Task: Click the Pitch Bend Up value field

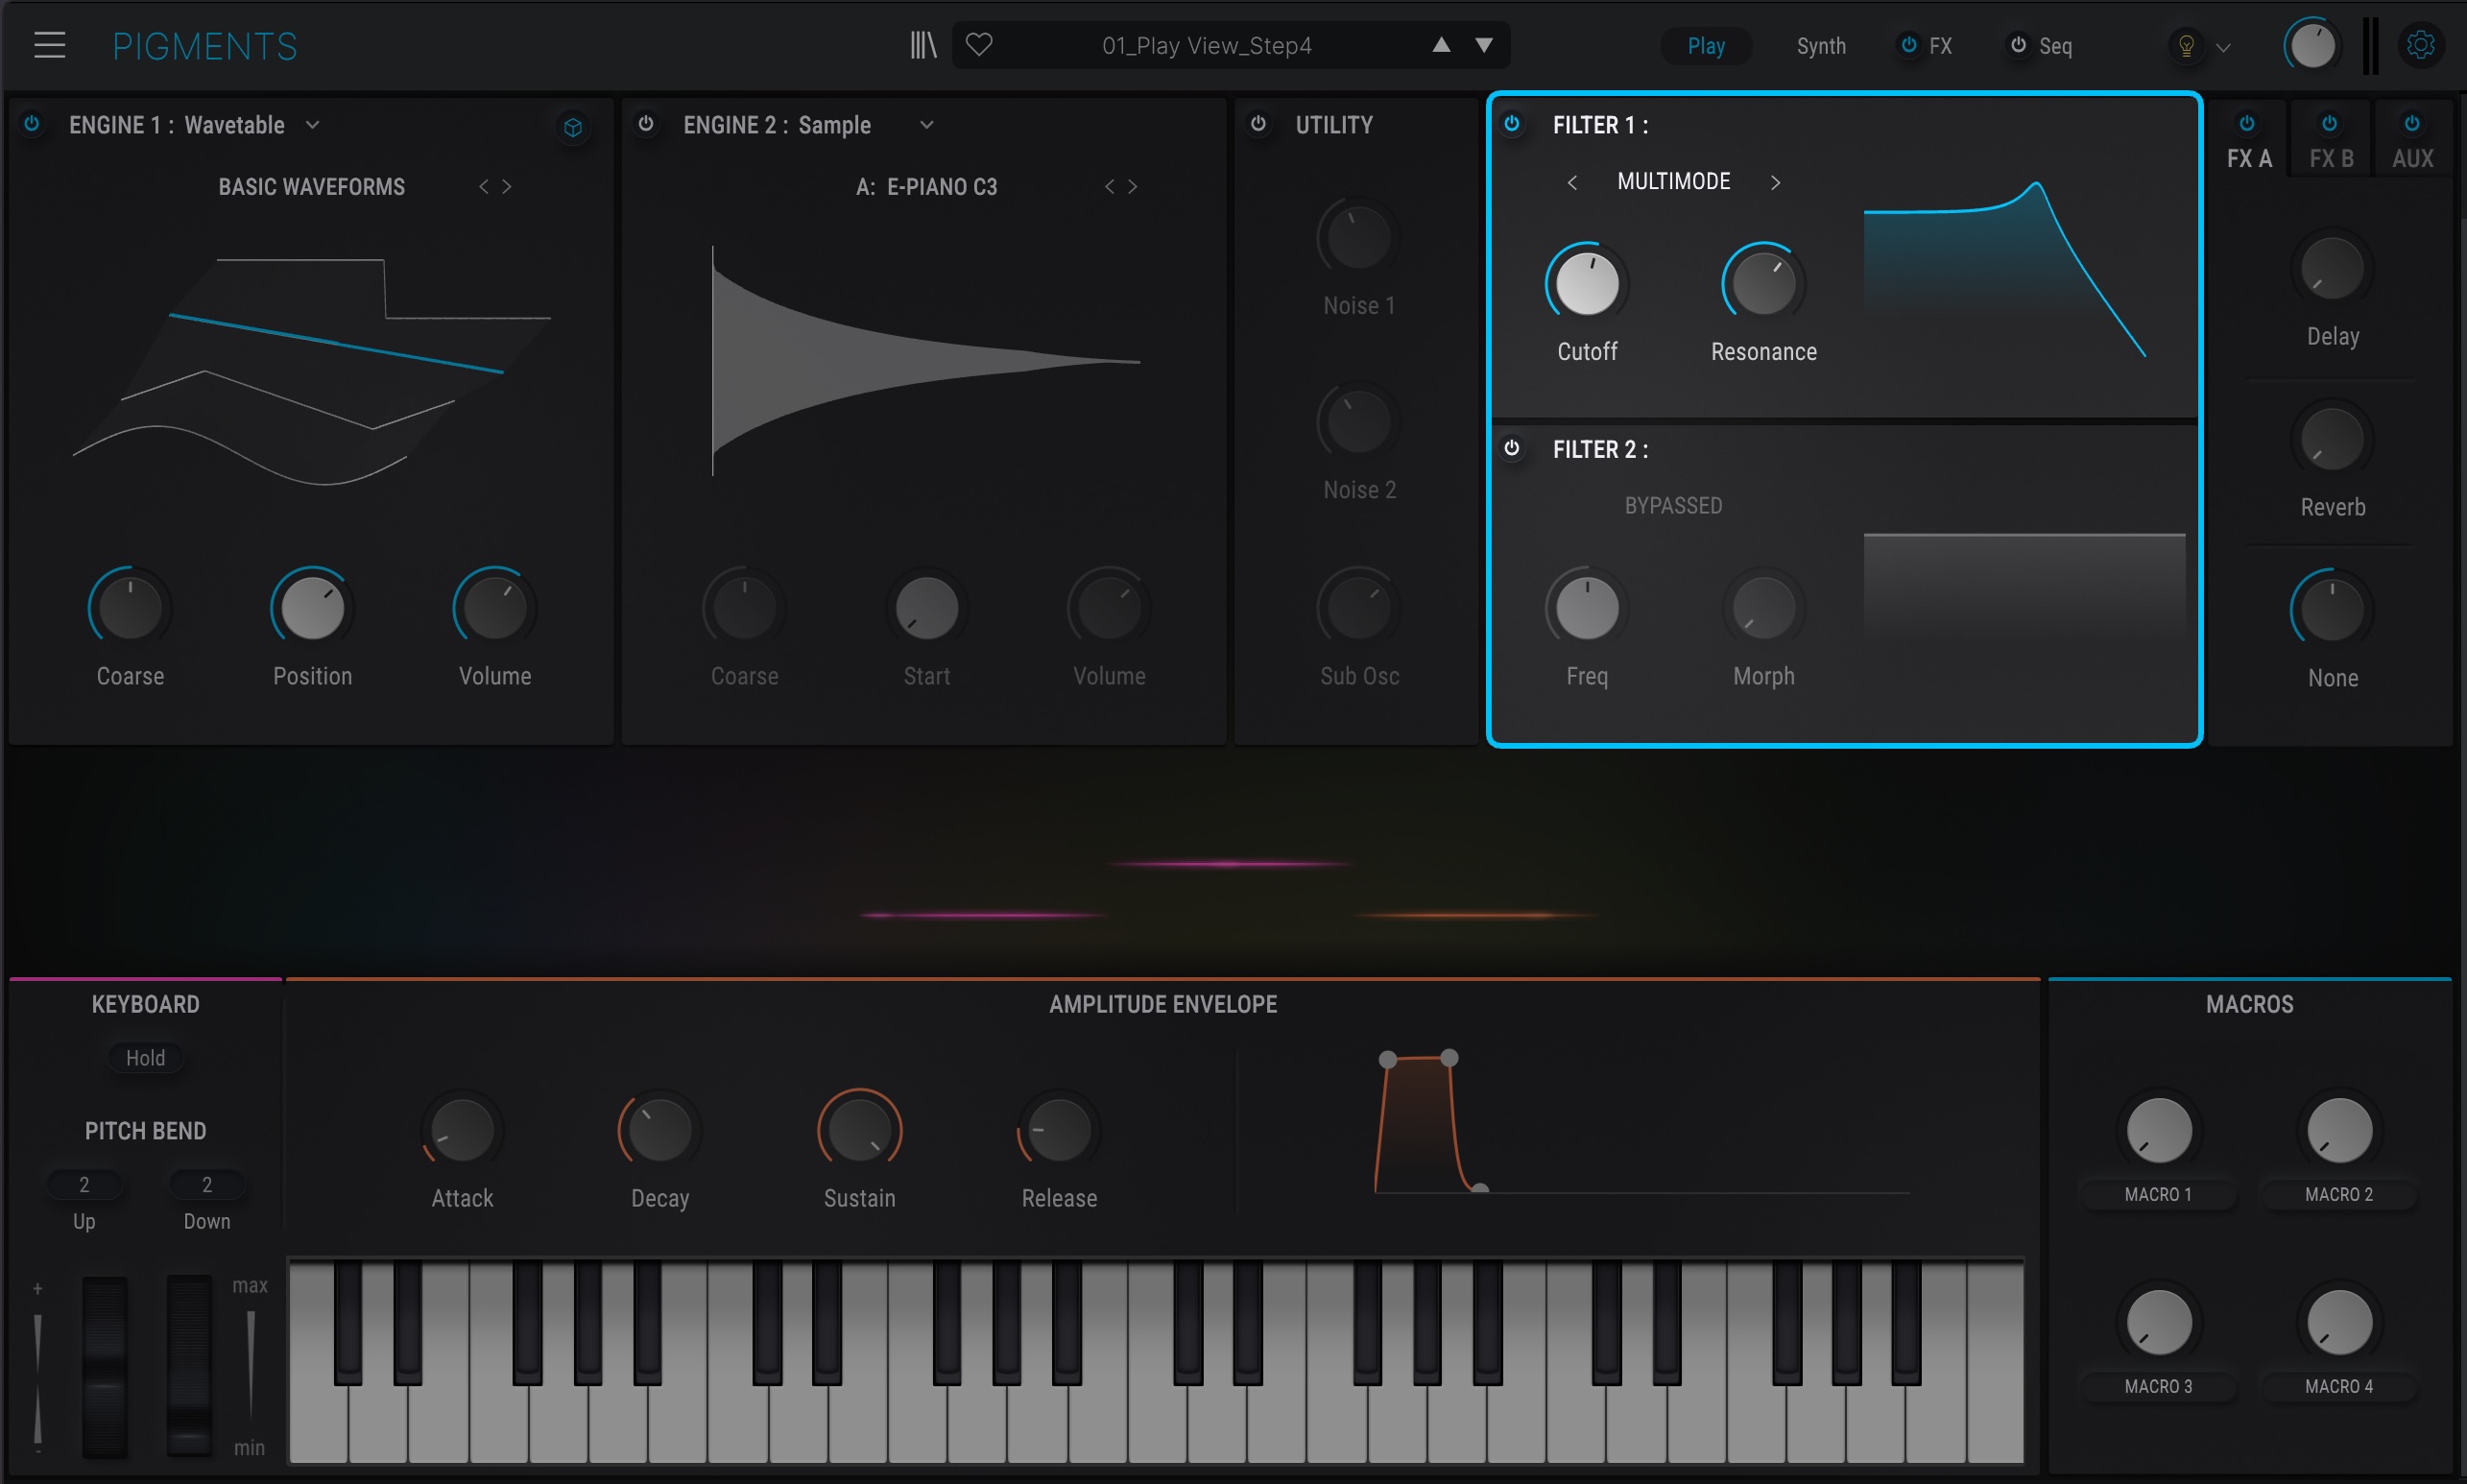Action: [x=84, y=1185]
